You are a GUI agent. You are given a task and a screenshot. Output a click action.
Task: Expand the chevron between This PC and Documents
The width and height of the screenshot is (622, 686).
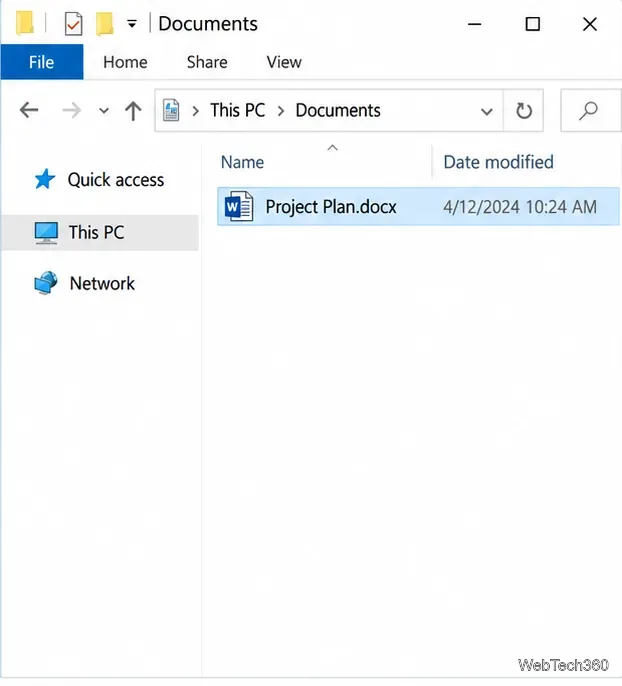(x=281, y=111)
